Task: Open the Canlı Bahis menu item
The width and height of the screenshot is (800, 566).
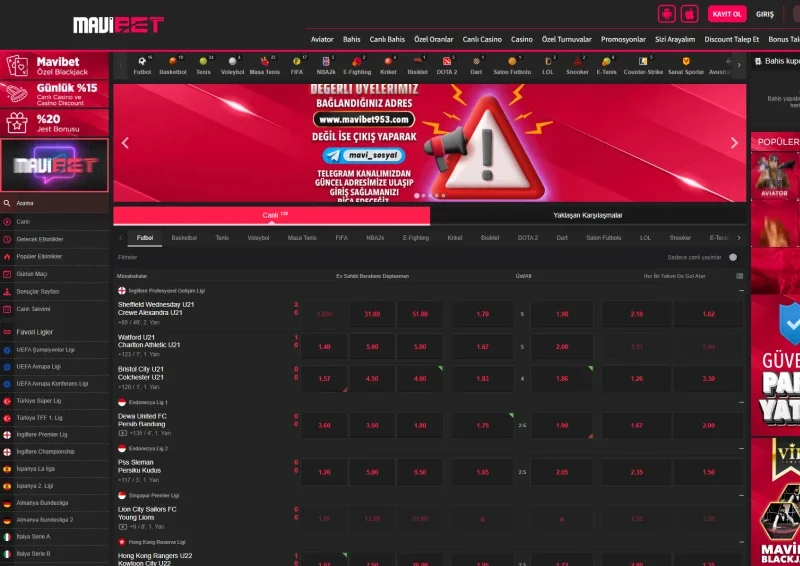Action: pos(387,39)
